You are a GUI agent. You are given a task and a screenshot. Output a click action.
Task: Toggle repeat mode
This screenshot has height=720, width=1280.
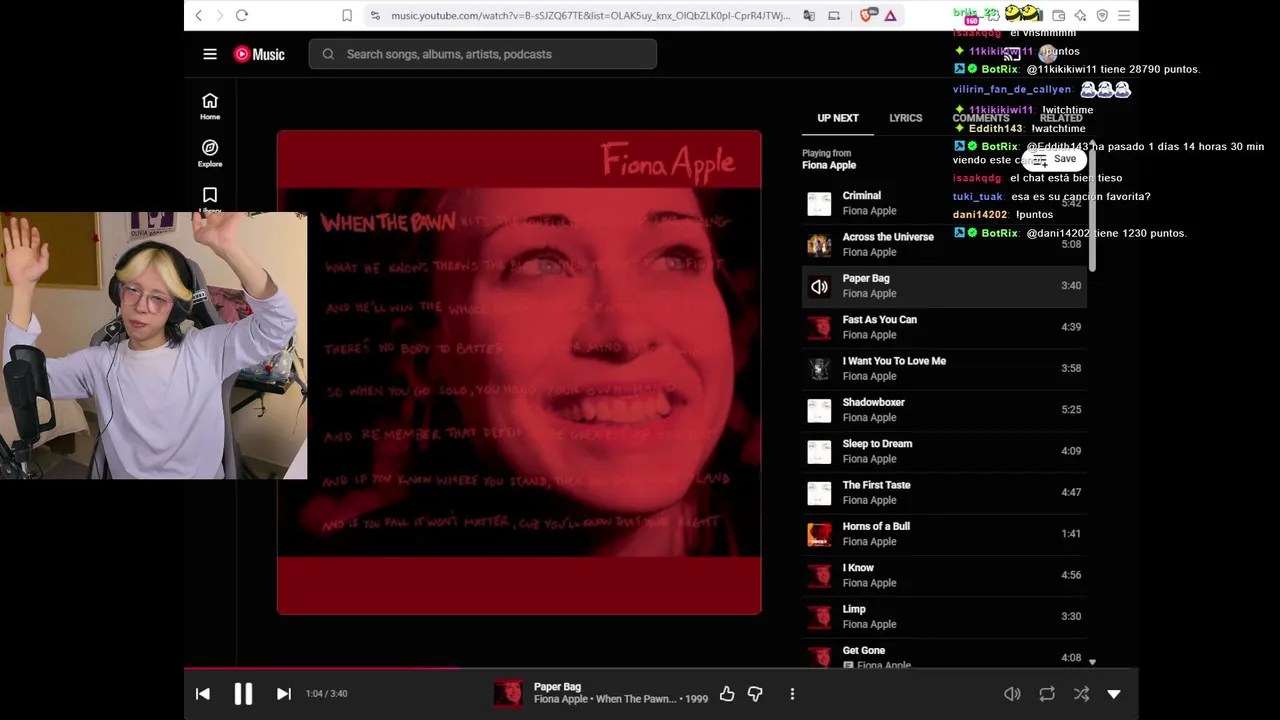tap(1047, 693)
